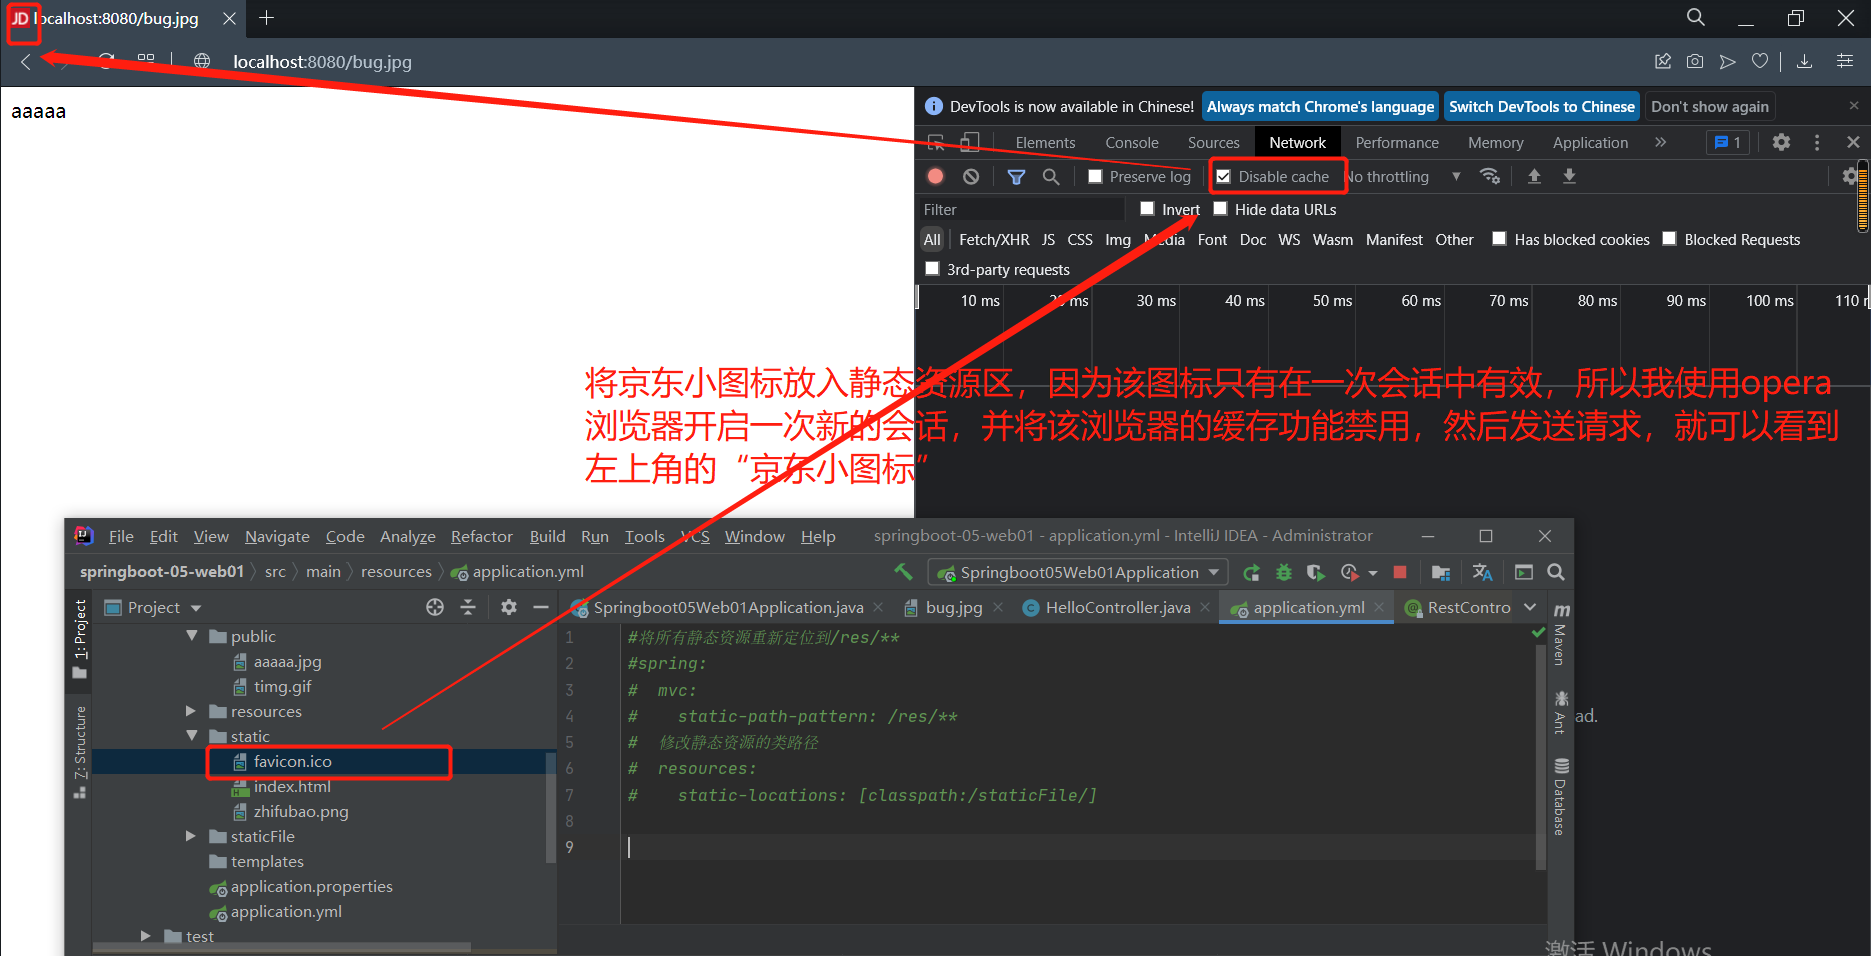Filter network requests by Fetch/XHR
Screen dimensions: 1871x956
(994, 239)
